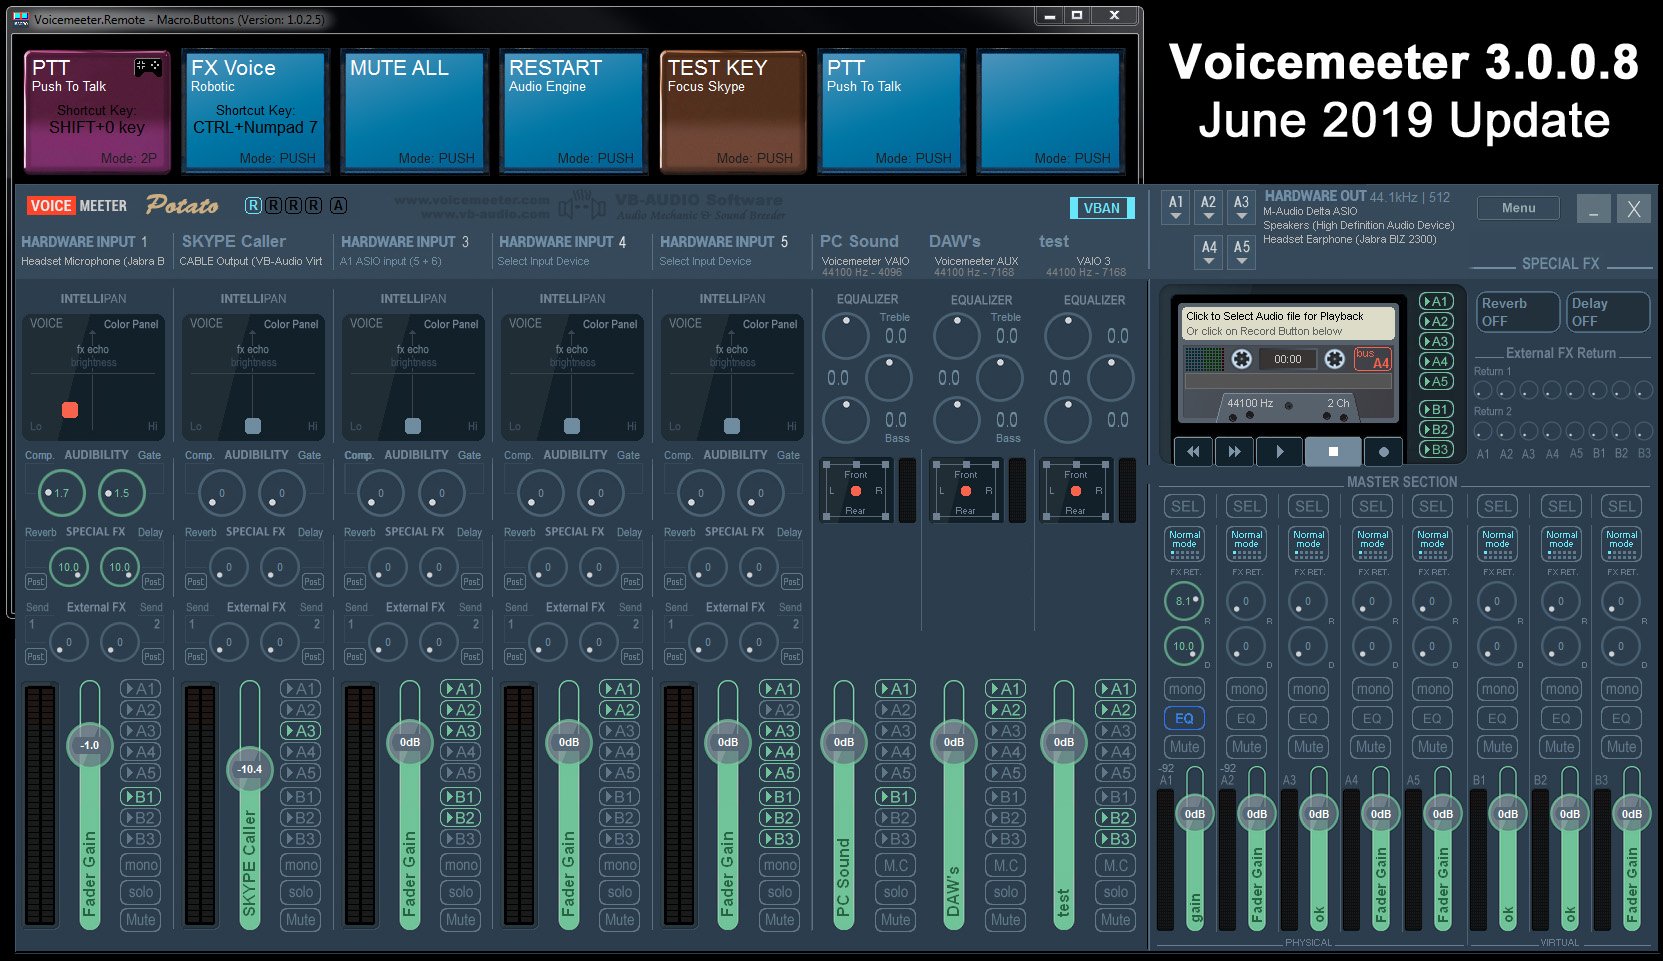Open the A5 output device selector
Viewport: 1663px width, 961px height.
1241,251
